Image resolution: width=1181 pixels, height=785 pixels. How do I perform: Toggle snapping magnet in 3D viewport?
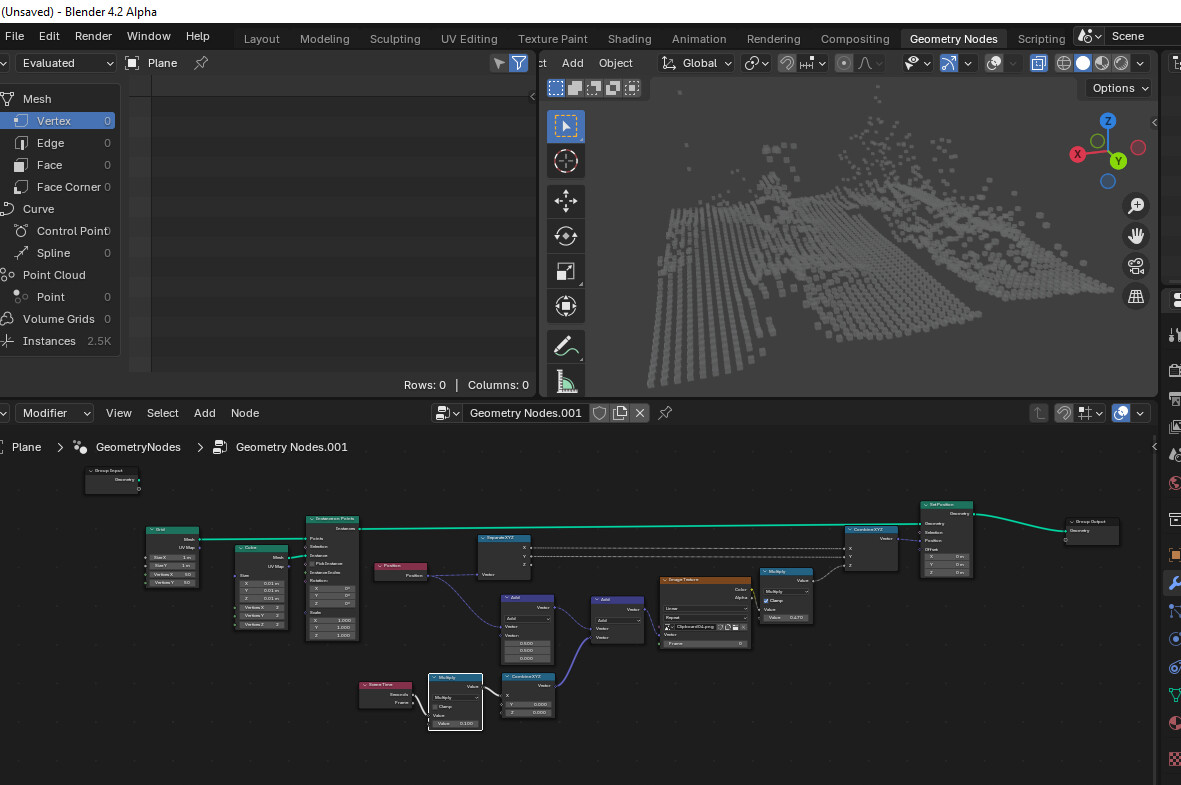click(x=786, y=63)
